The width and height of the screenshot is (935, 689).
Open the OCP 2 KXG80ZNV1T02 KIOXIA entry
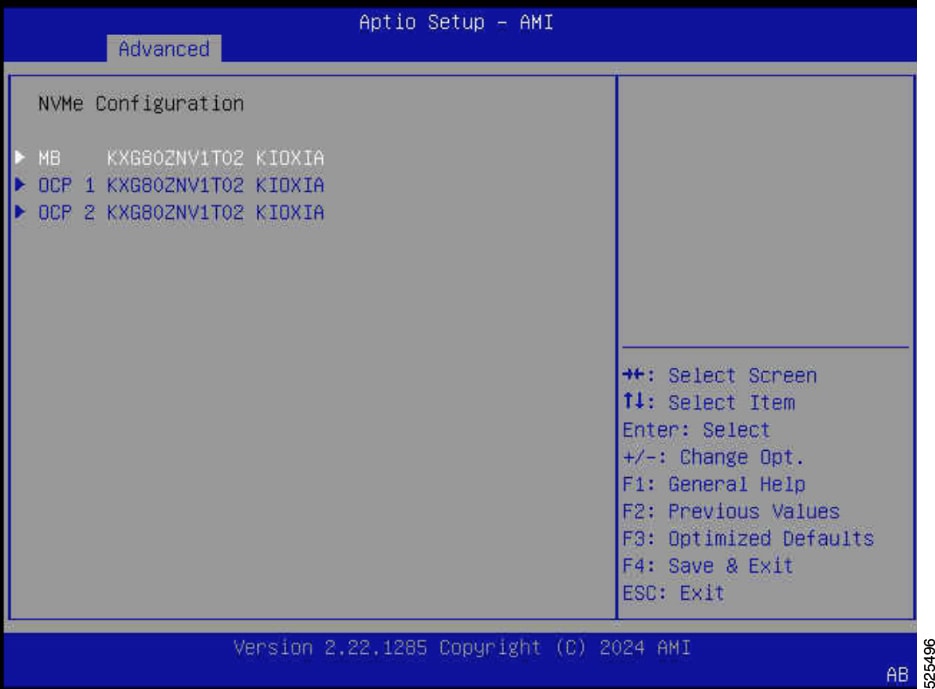(181, 212)
